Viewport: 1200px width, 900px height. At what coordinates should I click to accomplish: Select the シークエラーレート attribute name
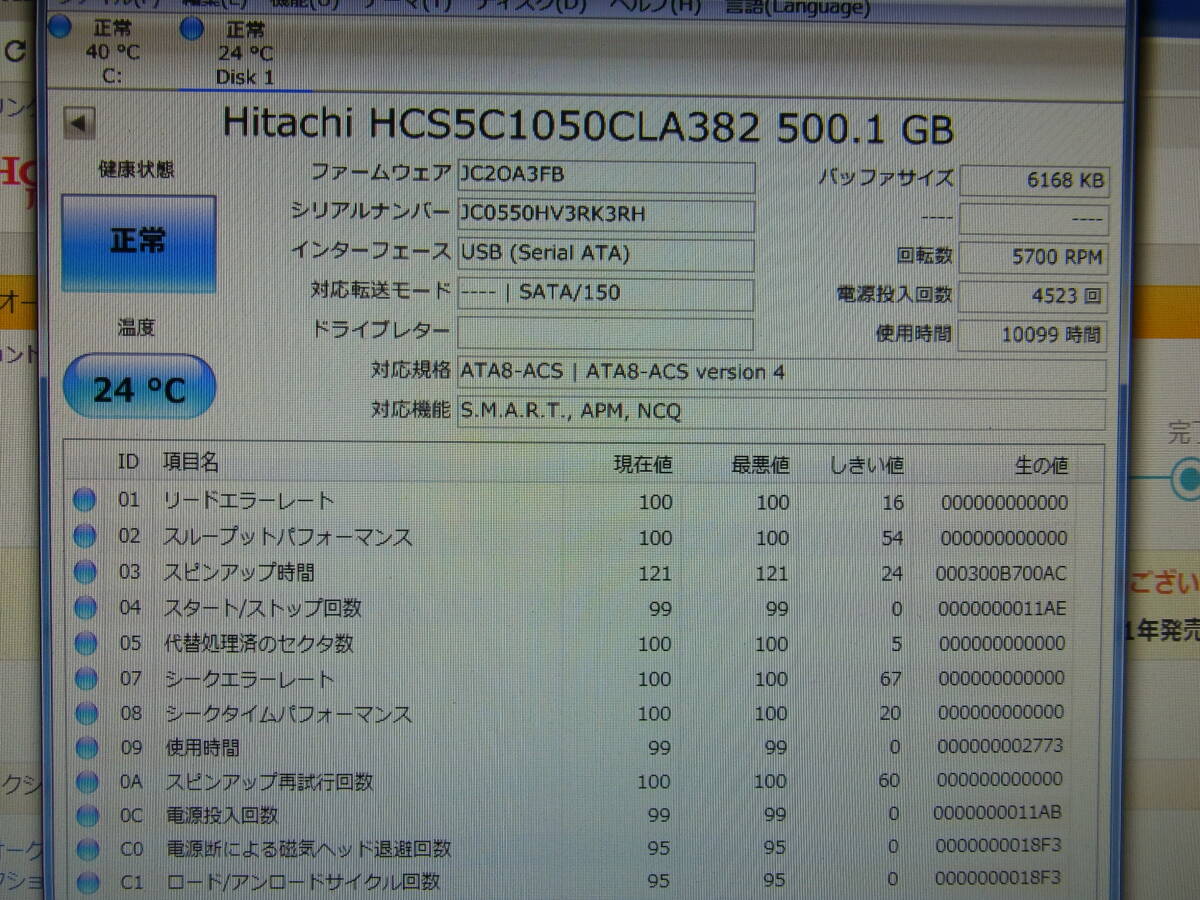click(x=250, y=679)
